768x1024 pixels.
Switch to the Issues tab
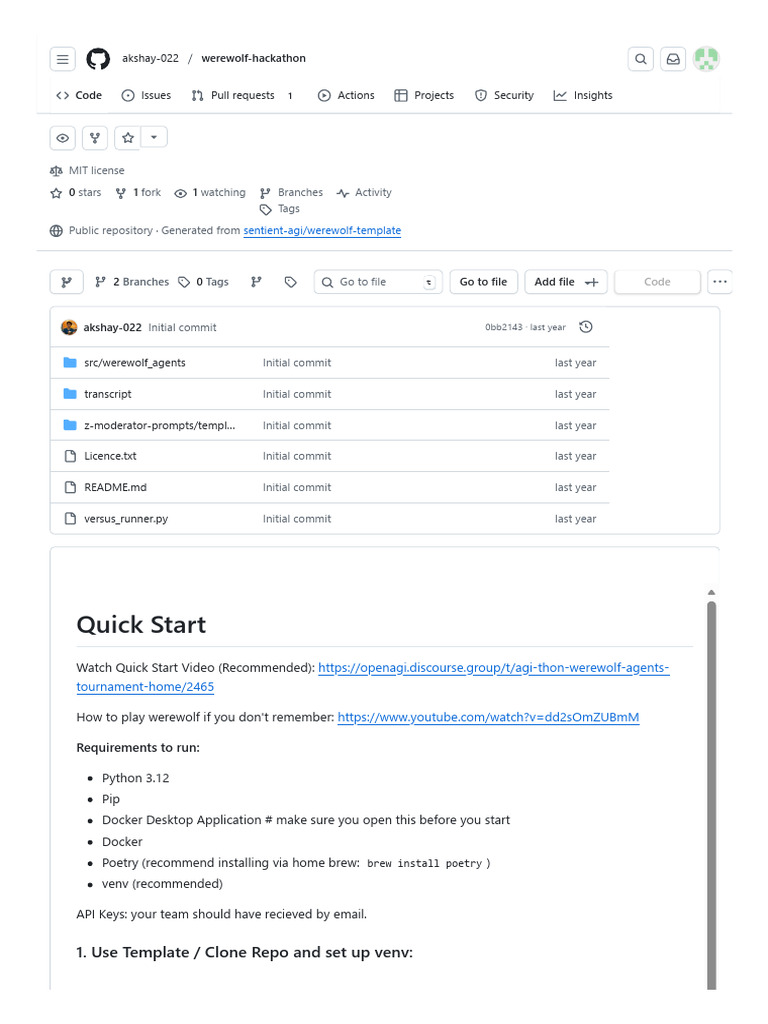coord(146,95)
